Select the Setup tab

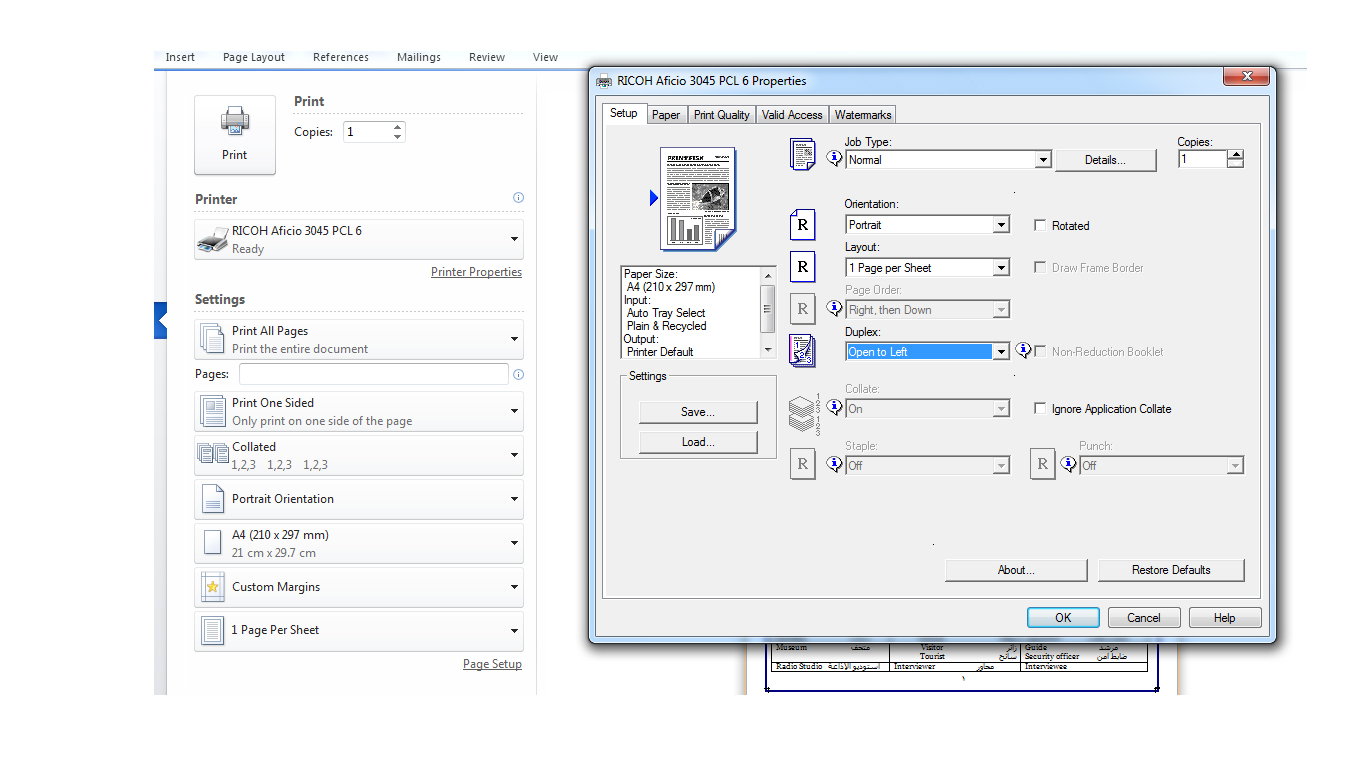click(624, 113)
